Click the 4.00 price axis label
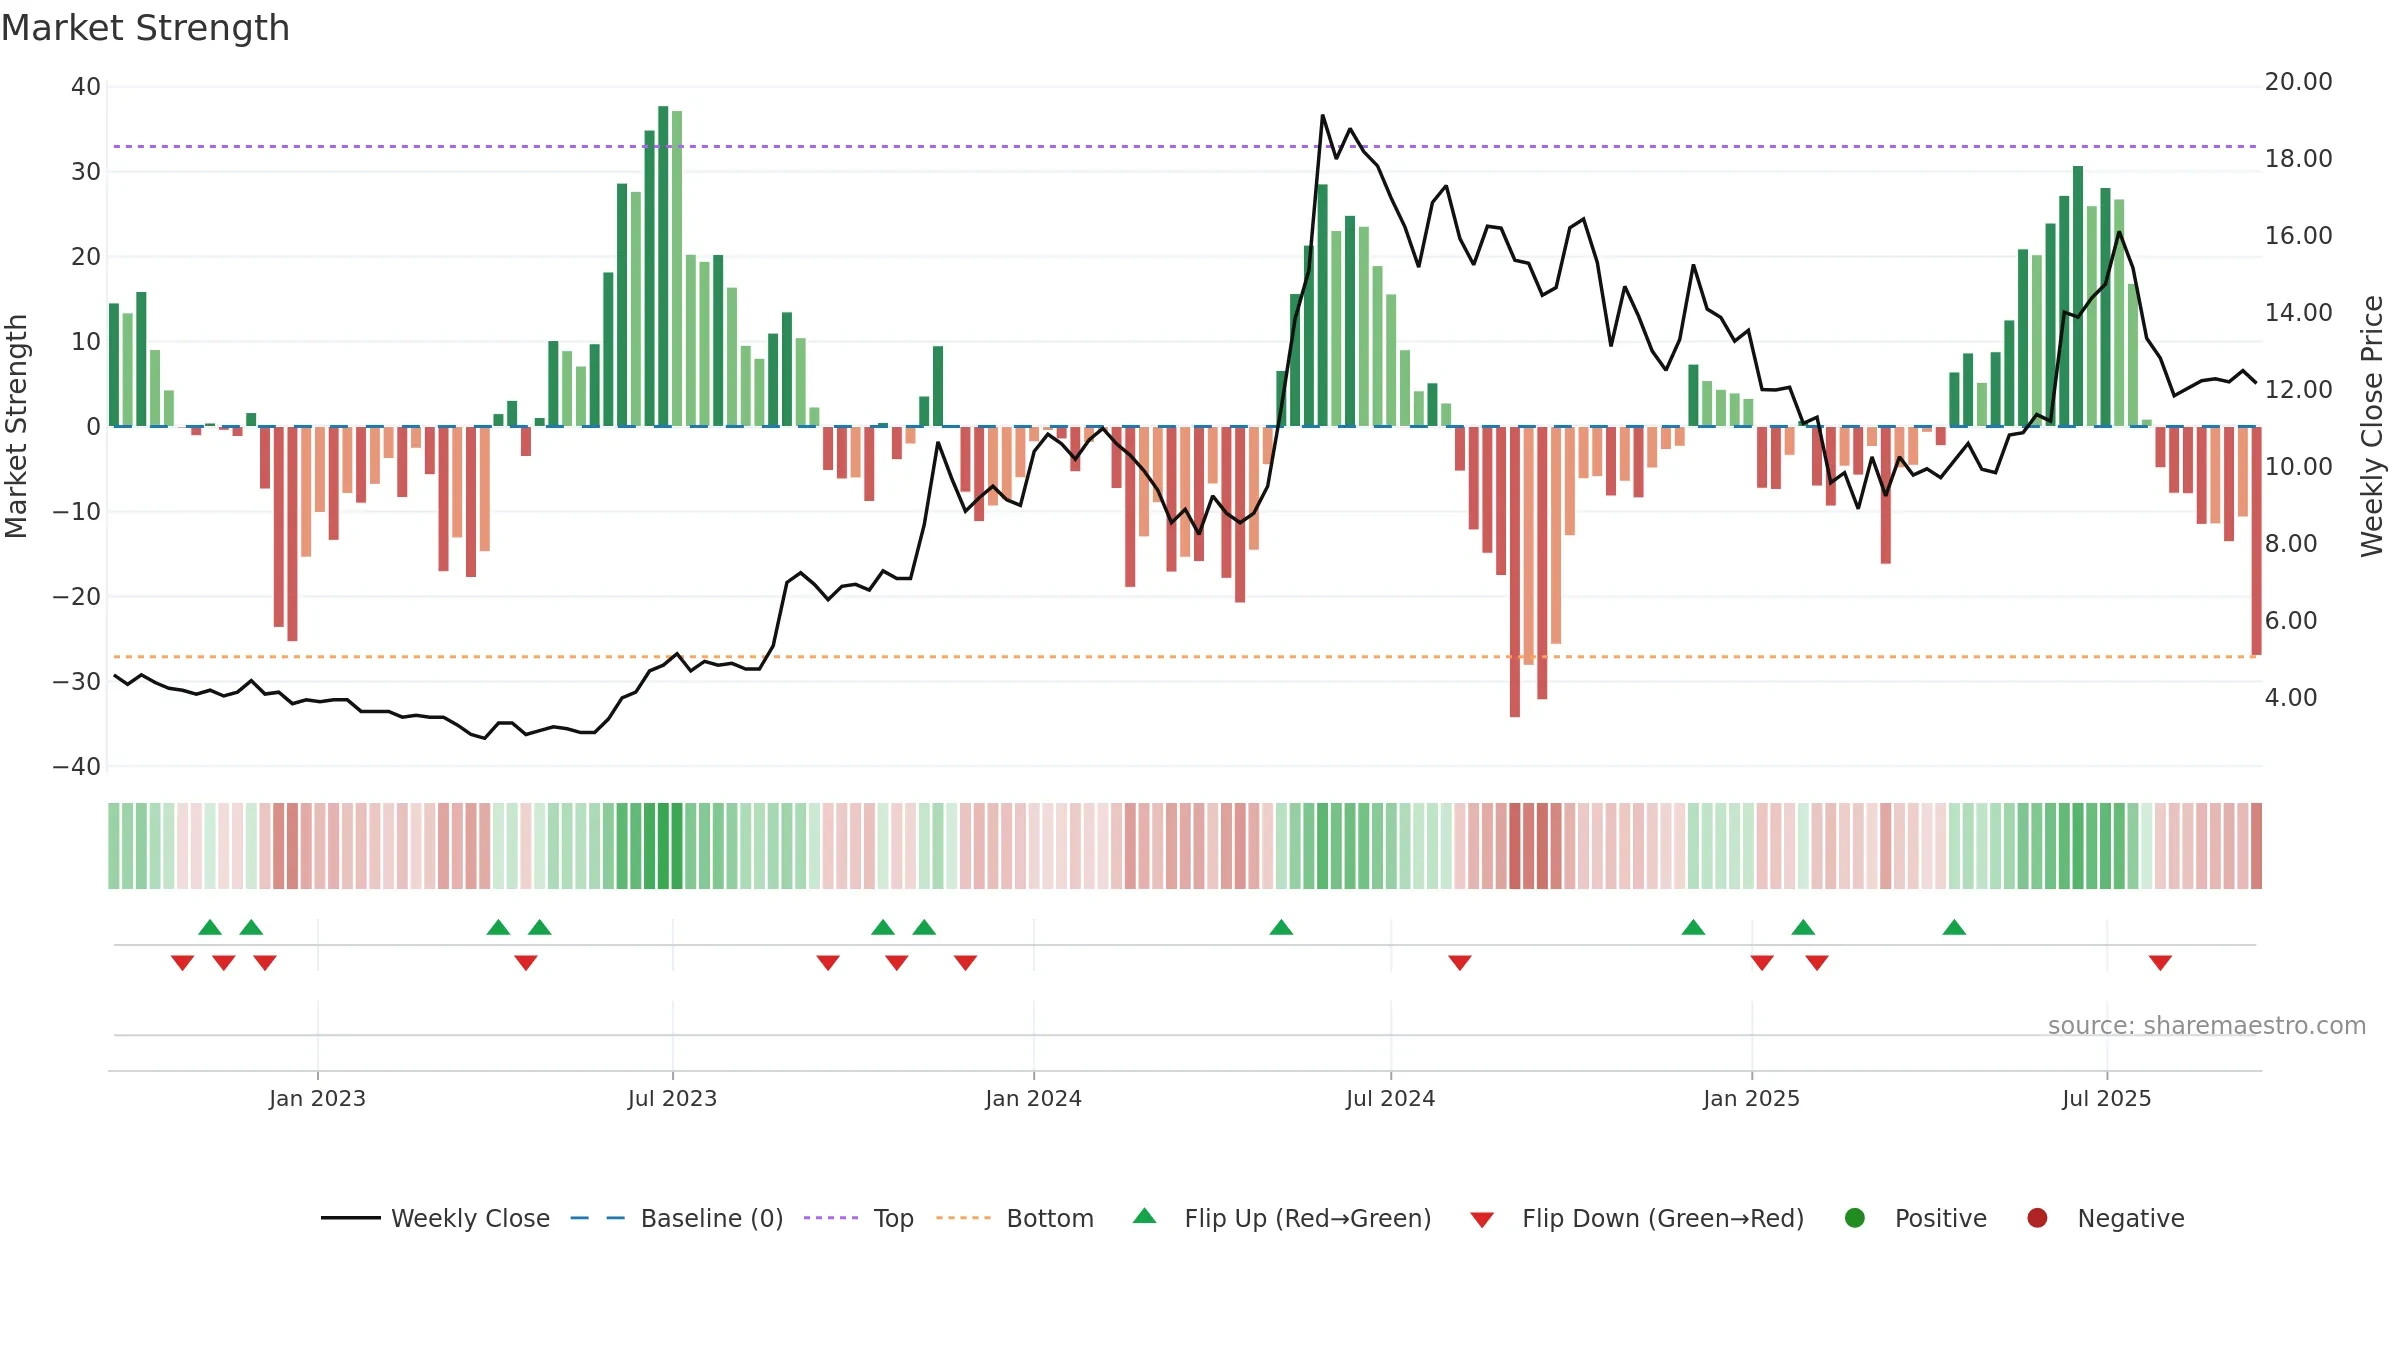The width and height of the screenshot is (2400, 1350). (2290, 698)
